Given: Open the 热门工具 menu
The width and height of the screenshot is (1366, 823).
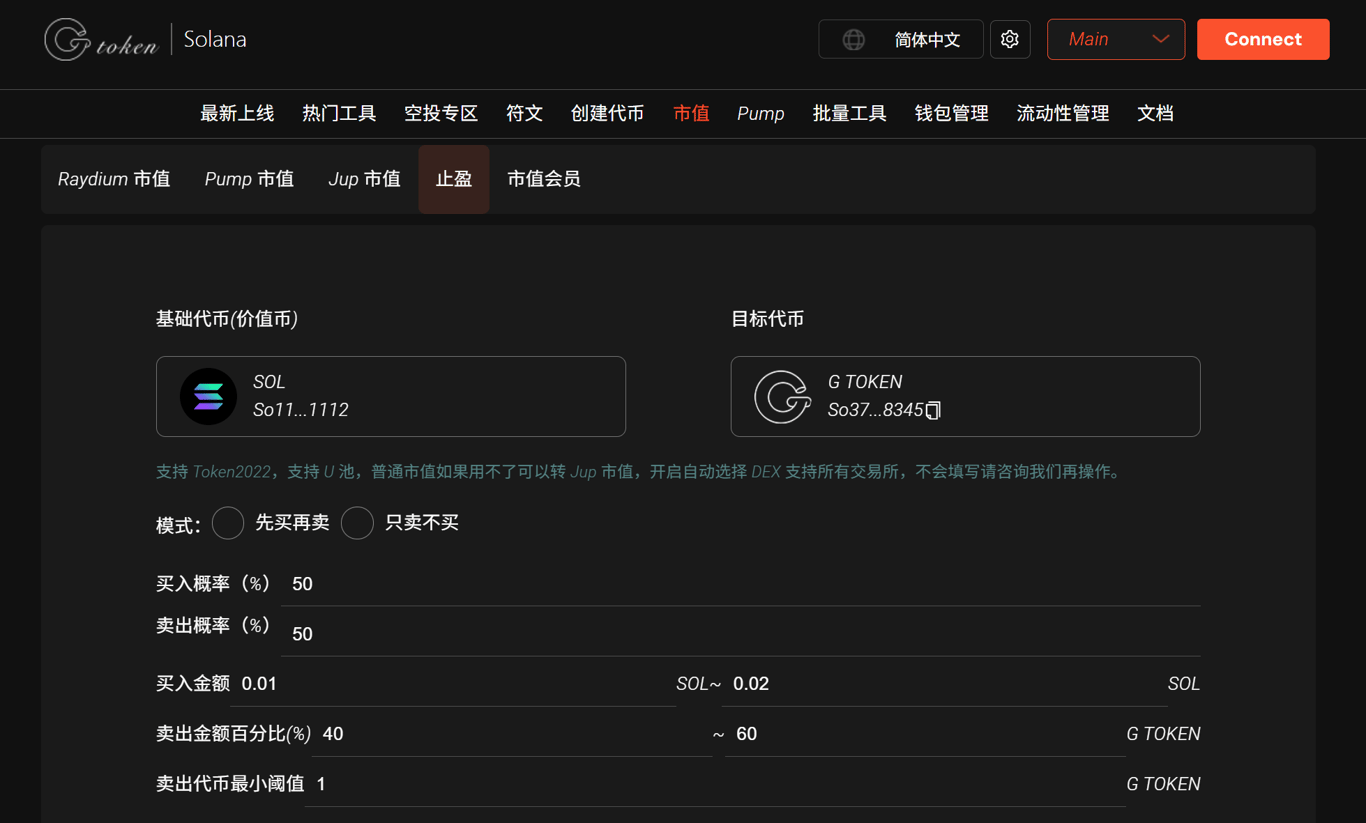Looking at the screenshot, I should (x=339, y=114).
